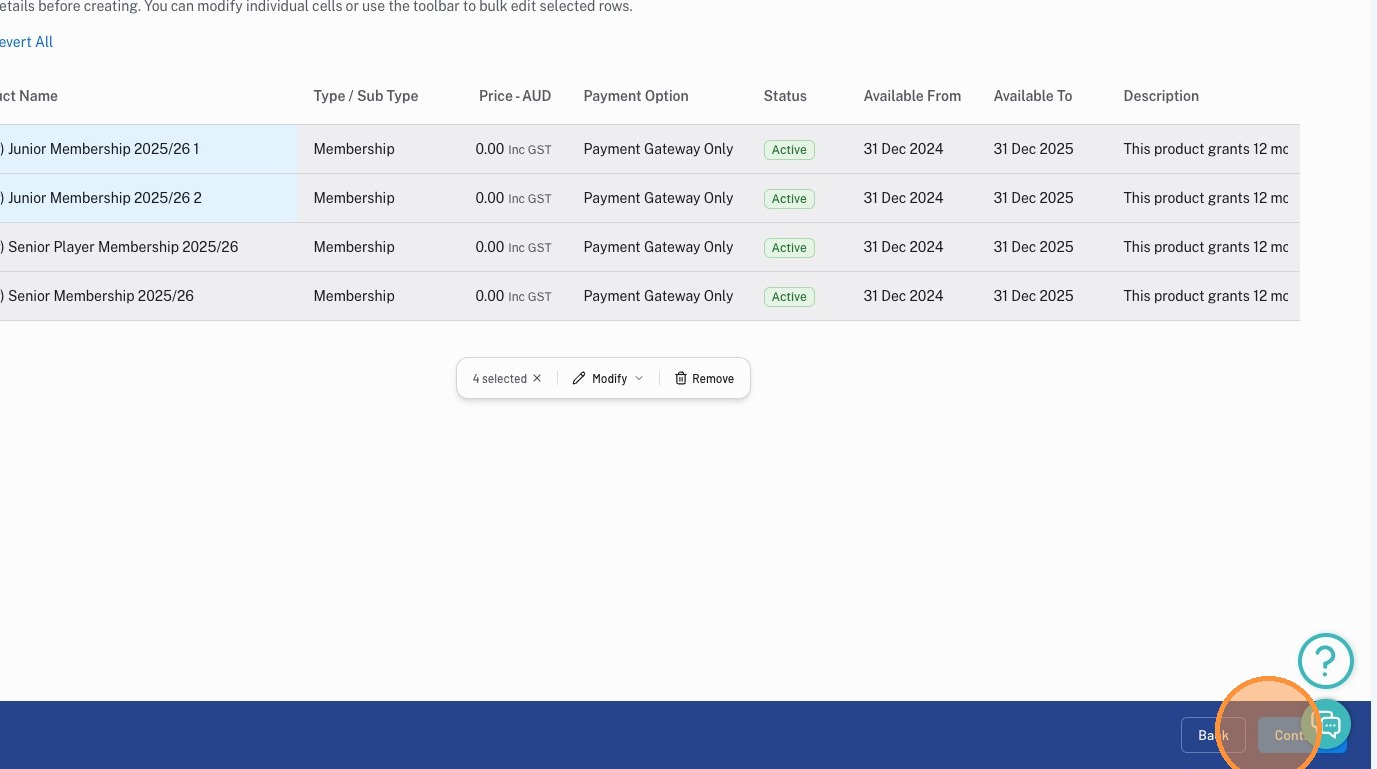Image resolution: width=1377 pixels, height=769 pixels.
Task: Click Active status badge for Senior Player Membership
Action: point(789,248)
